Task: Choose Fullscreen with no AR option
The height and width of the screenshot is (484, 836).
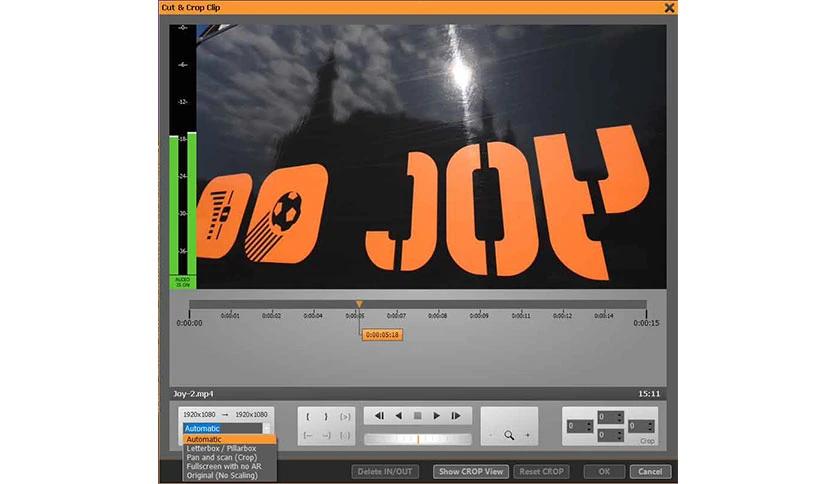Action: (x=230, y=466)
